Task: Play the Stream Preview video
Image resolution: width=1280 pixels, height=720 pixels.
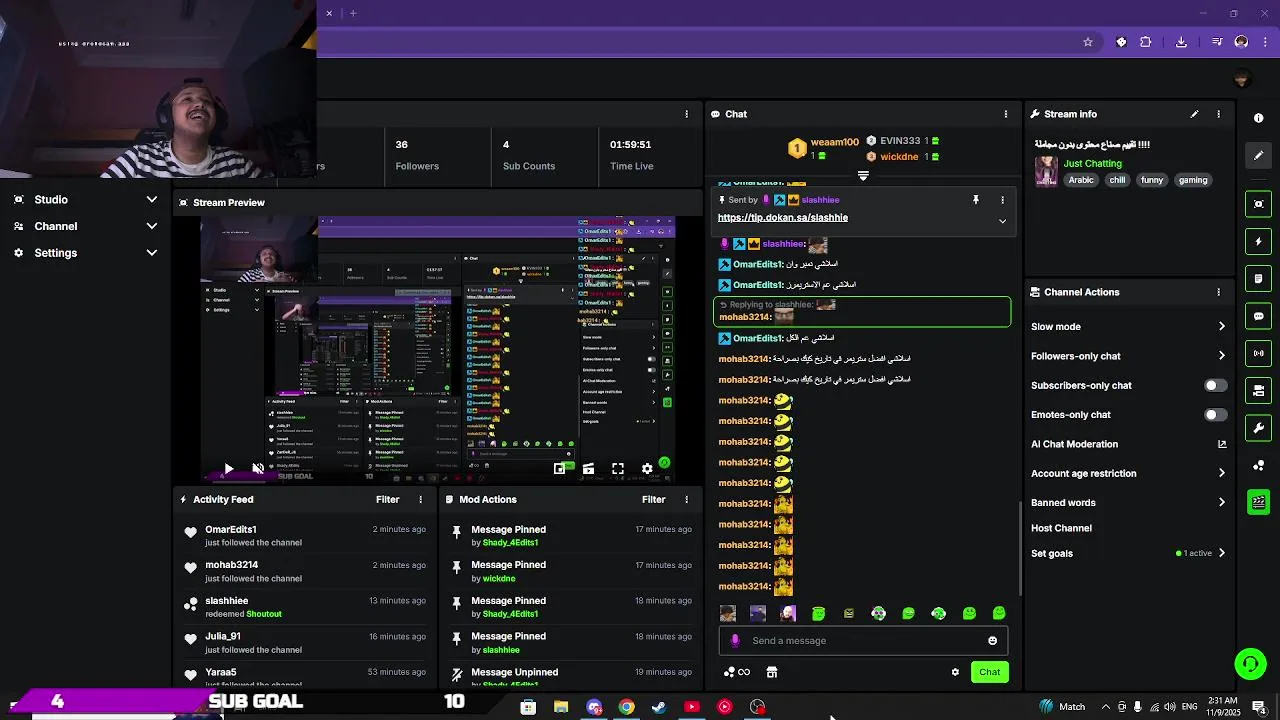Action: [x=228, y=468]
